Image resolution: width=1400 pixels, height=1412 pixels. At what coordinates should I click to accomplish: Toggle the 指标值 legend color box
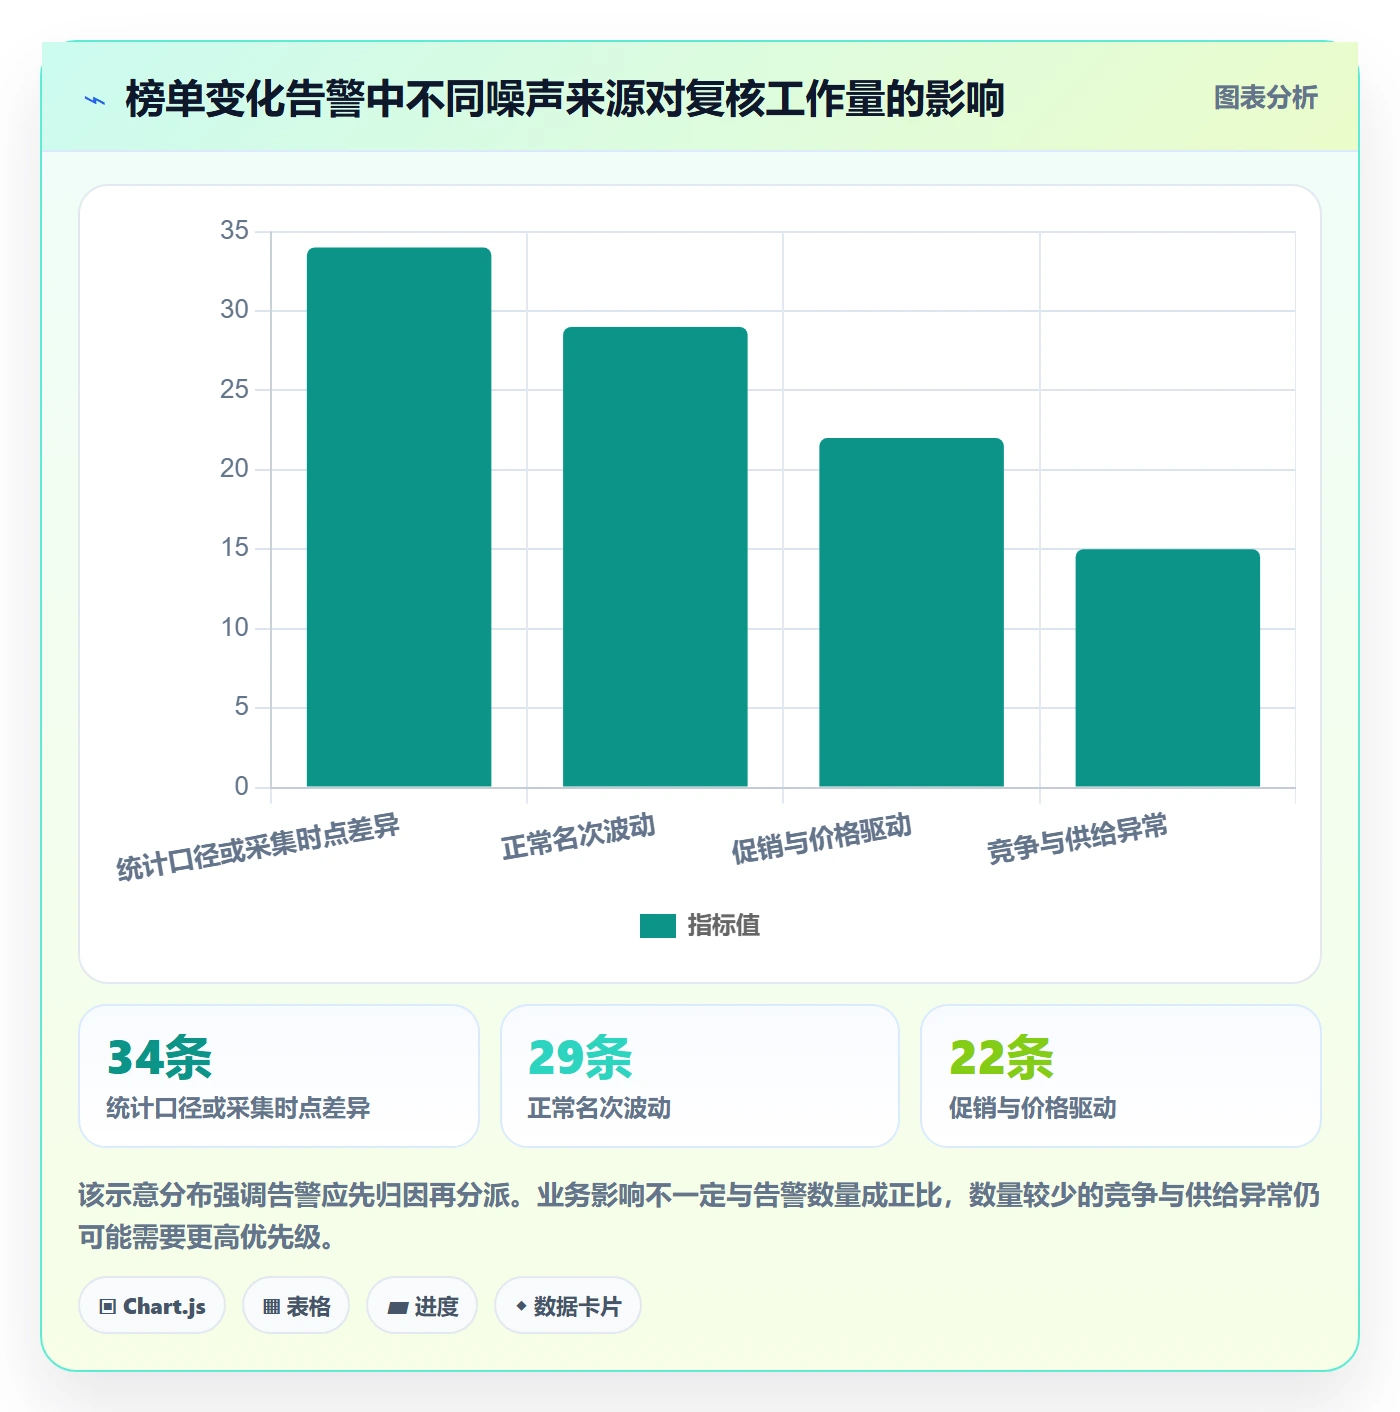pos(658,926)
